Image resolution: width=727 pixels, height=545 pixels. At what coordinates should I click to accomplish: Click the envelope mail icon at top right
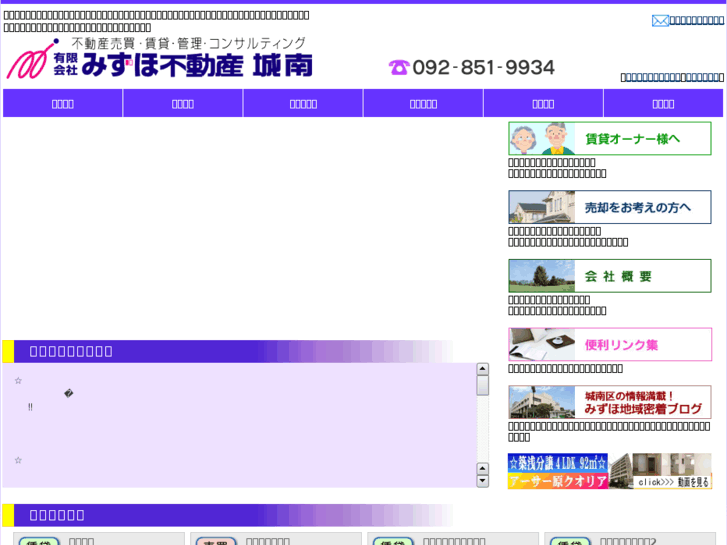pyautogui.click(x=660, y=21)
